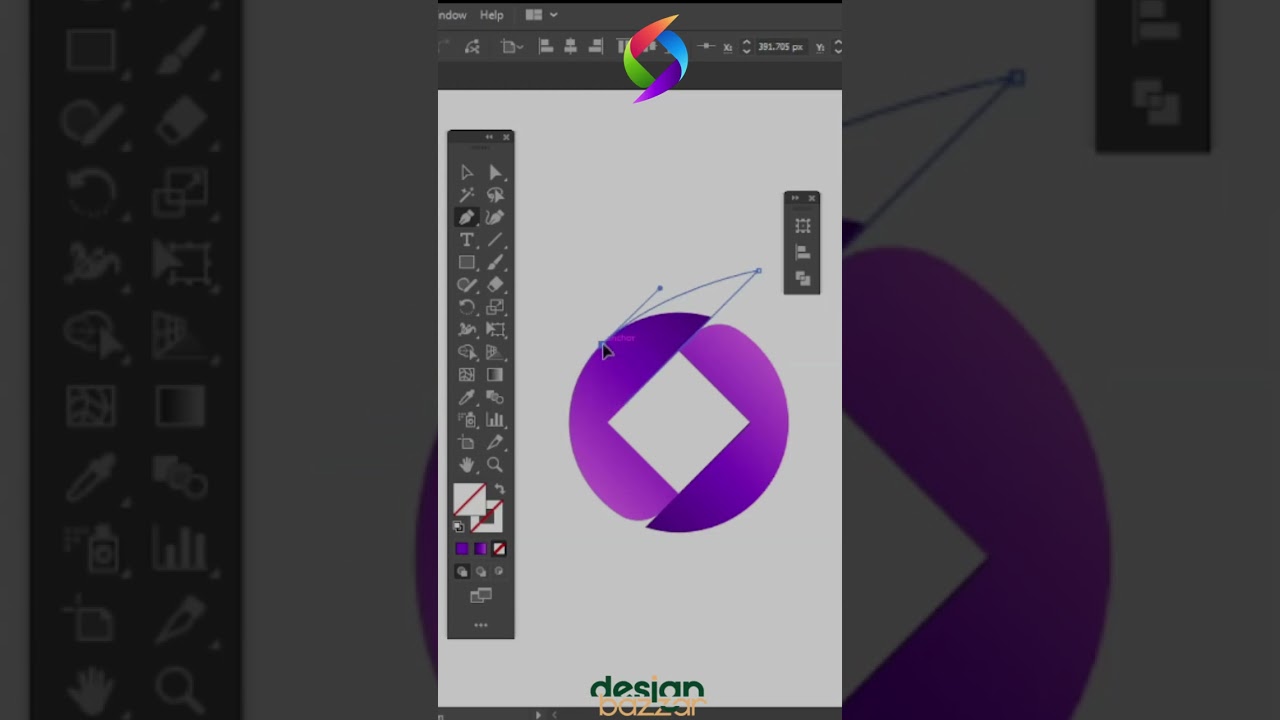The width and height of the screenshot is (1280, 720).
Task: Select the Lasso tool
Action: [x=495, y=195]
